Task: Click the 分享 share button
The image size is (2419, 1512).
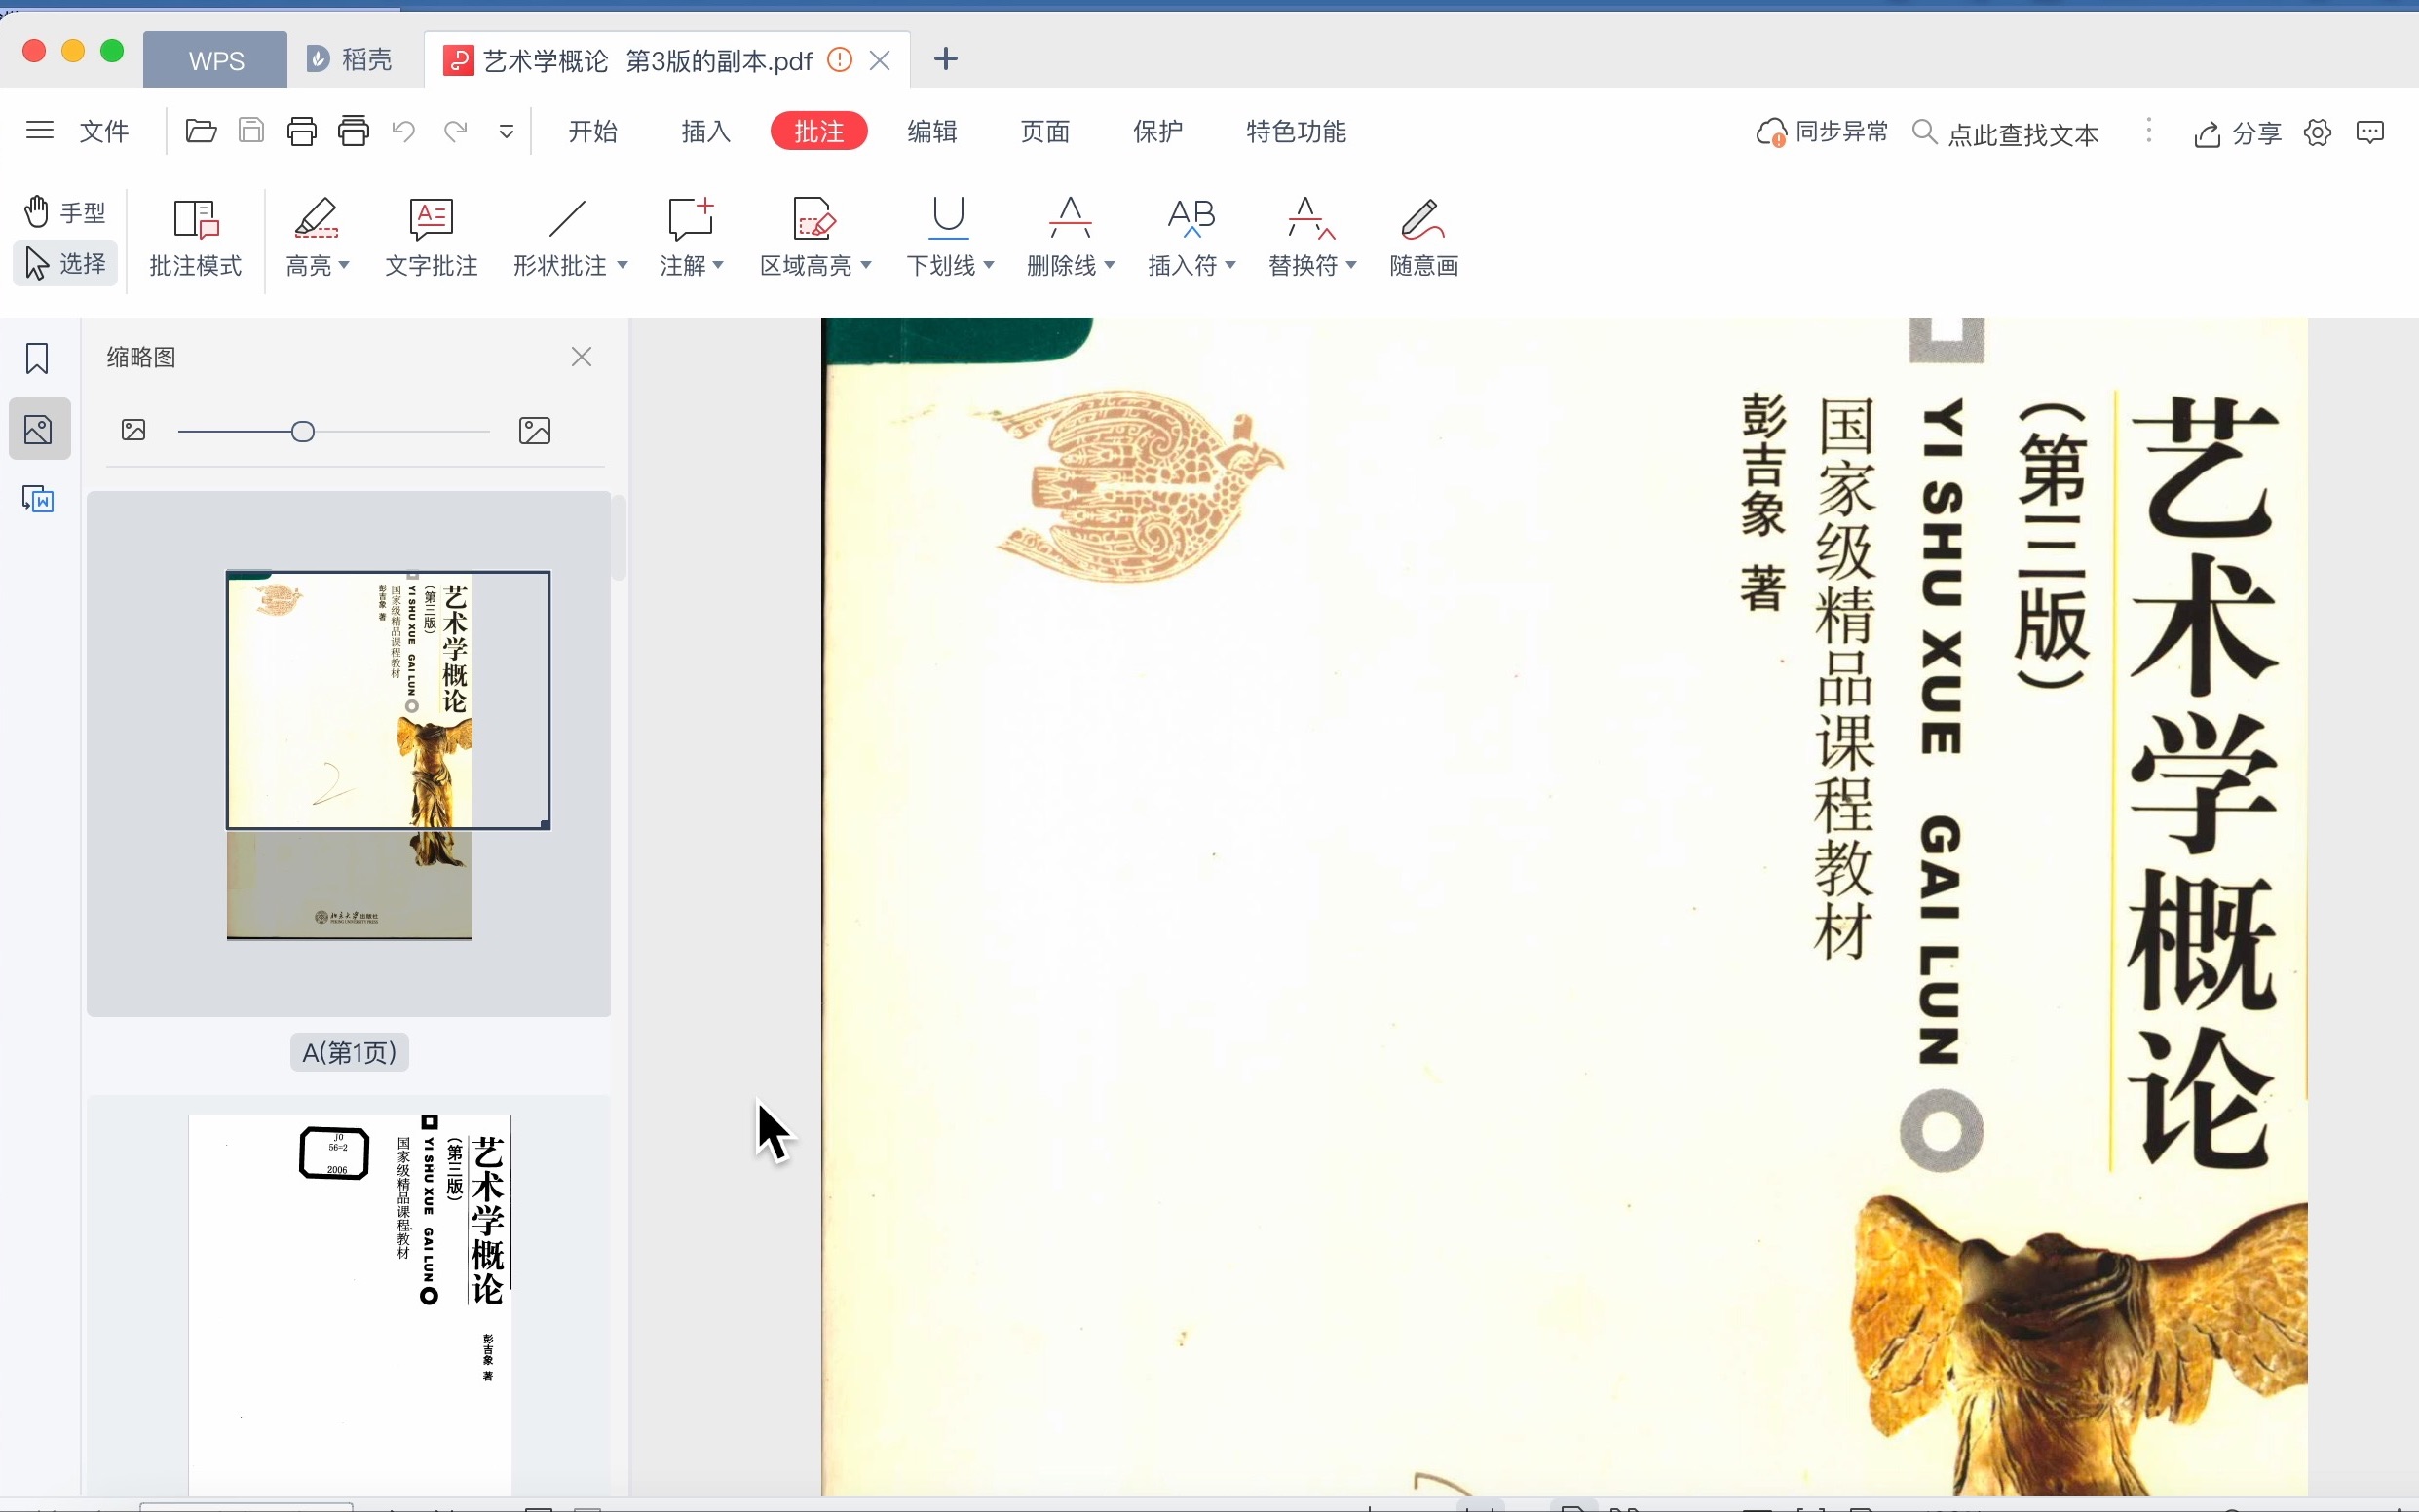Action: pos(2238,133)
